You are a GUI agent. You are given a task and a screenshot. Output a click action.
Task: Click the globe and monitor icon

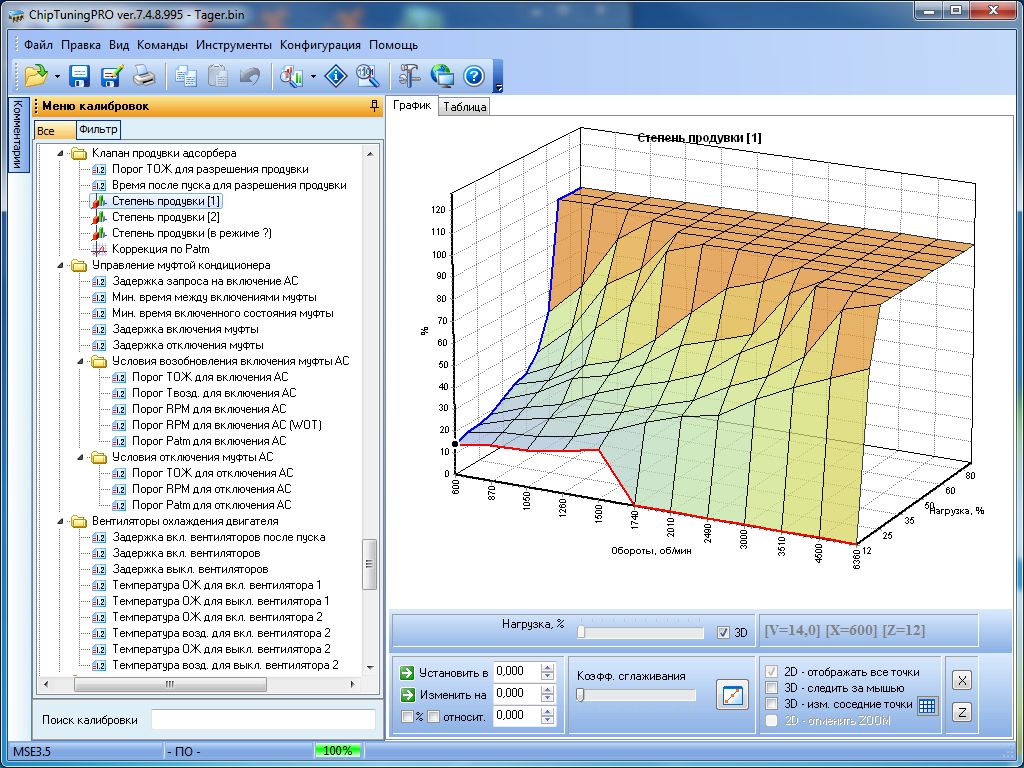point(442,76)
